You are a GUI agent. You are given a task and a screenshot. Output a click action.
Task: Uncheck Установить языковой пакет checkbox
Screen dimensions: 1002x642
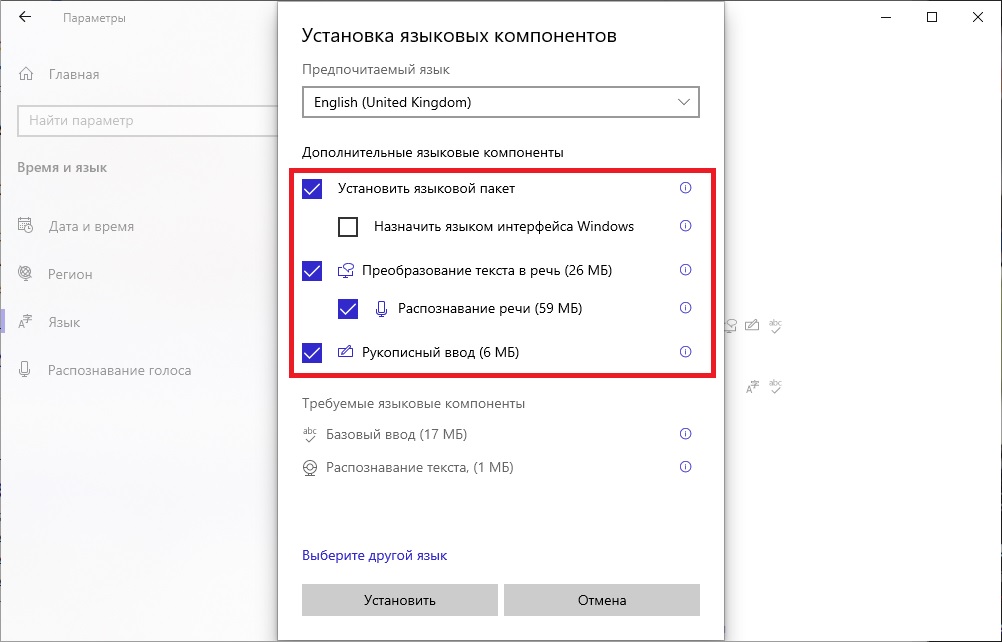pyautogui.click(x=312, y=188)
